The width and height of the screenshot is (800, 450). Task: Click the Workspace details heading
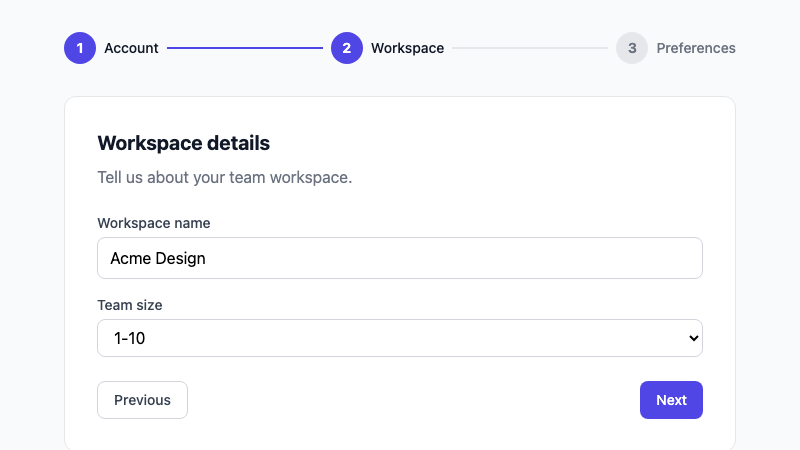tap(184, 143)
